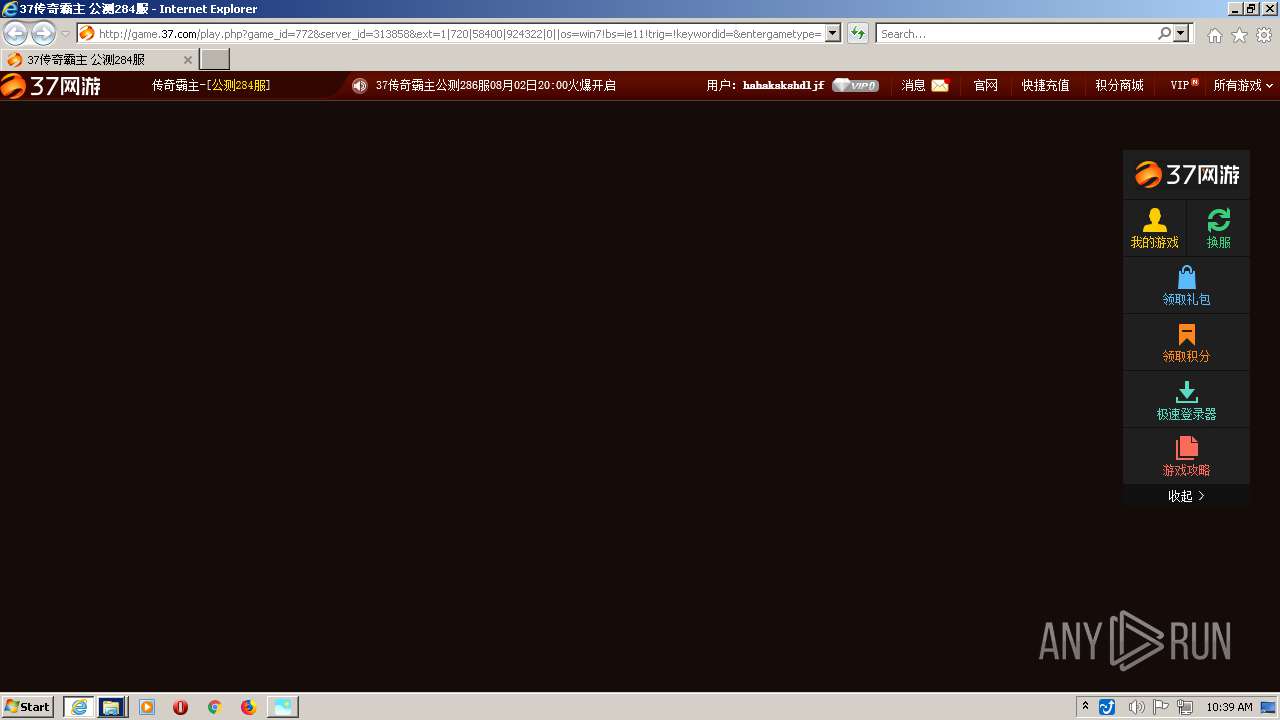1280x720 pixels.
Task: Open 我的游戏 in the side panel
Action: (1154, 228)
